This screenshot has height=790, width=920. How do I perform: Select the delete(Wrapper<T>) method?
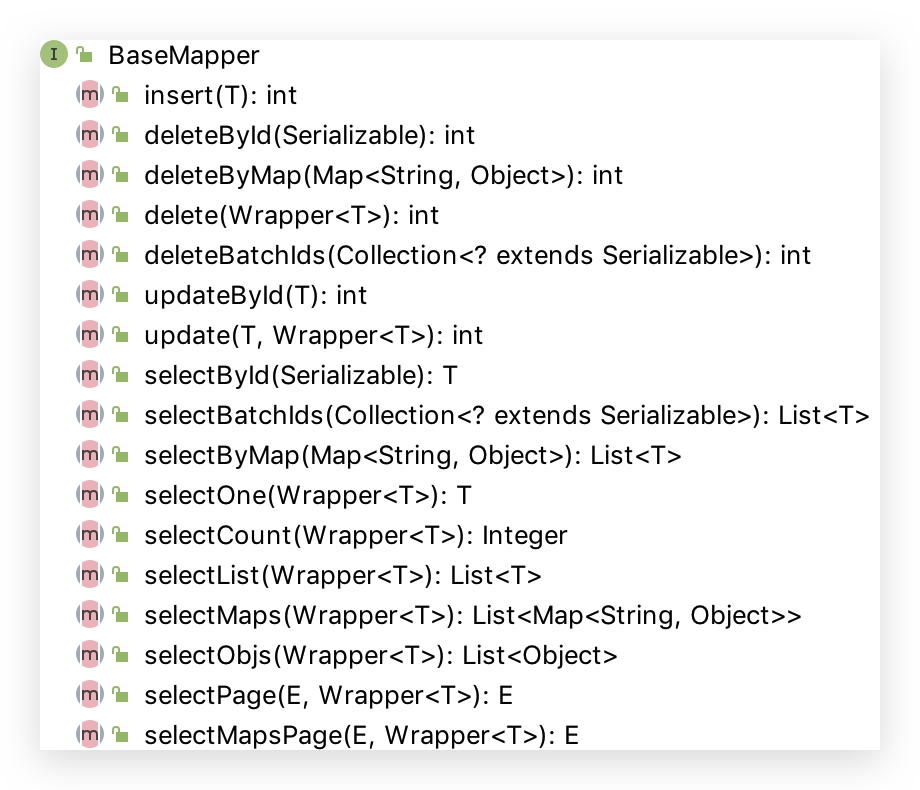tap(291, 215)
